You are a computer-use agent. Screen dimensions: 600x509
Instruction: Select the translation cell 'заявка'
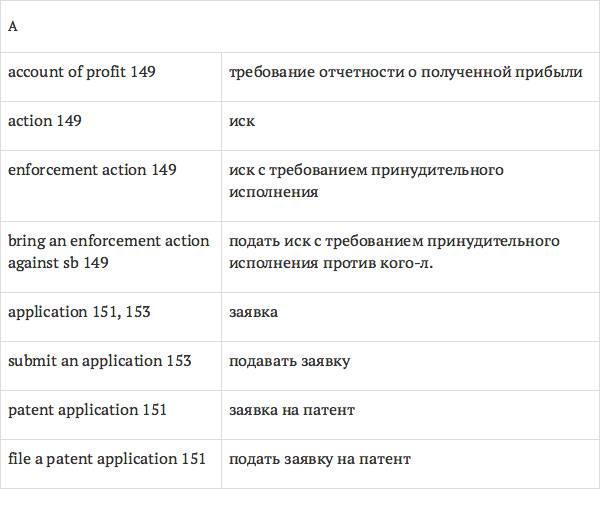click(x=253, y=312)
